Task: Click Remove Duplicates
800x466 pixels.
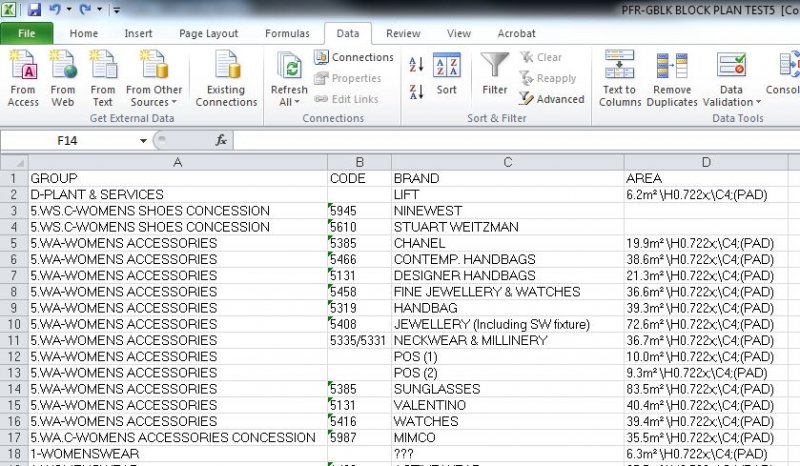Action: (x=671, y=78)
